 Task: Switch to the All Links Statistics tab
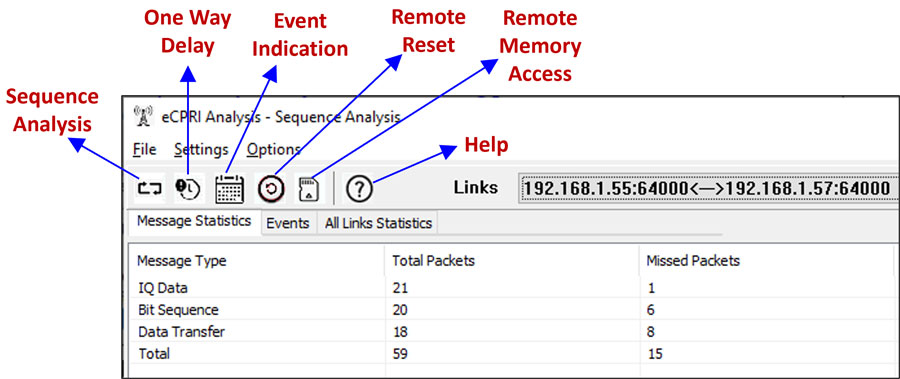pos(378,223)
